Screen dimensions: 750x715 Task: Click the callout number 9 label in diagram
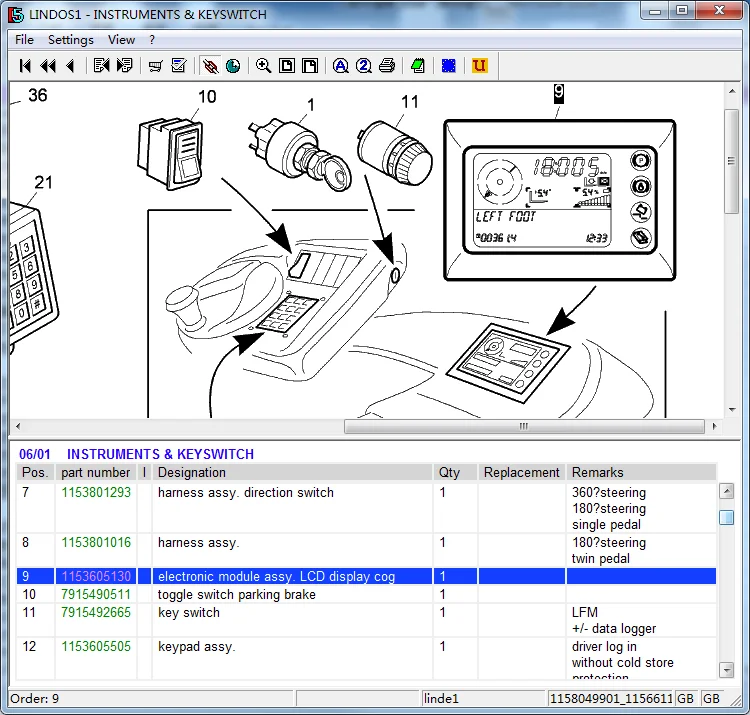click(x=558, y=93)
